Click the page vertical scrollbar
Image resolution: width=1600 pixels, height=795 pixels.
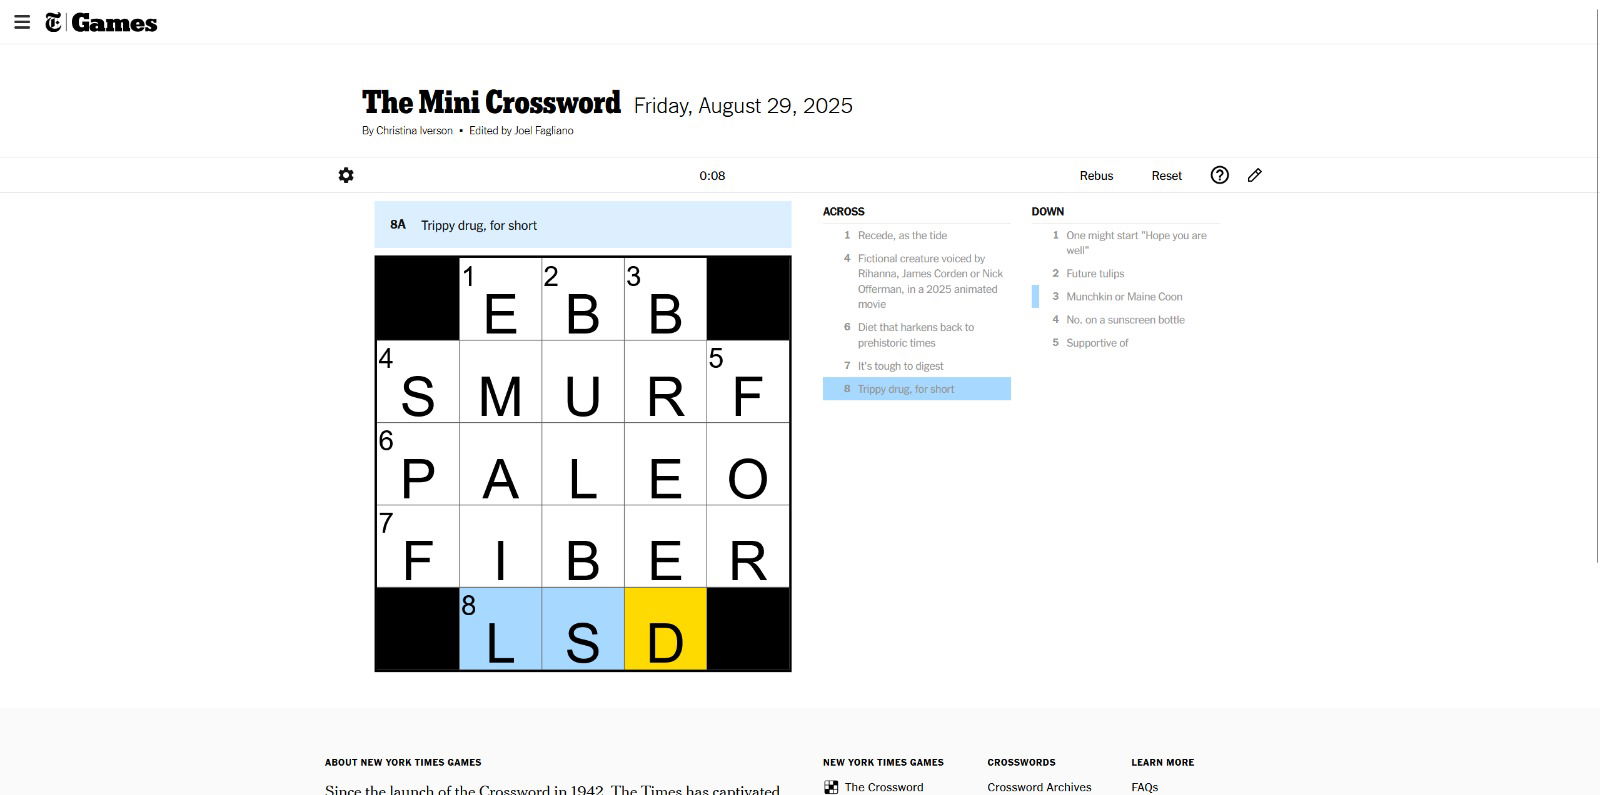coord(1596,285)
